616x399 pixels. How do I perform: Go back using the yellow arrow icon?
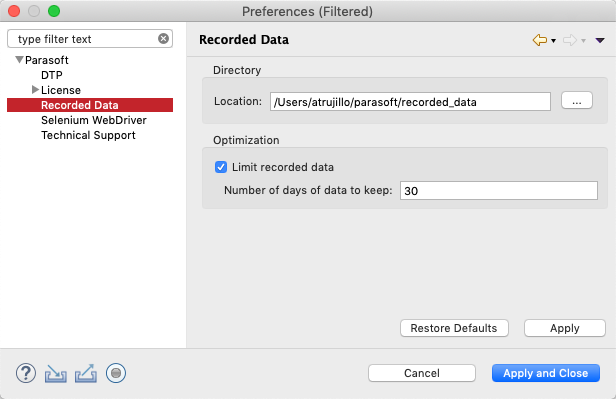pos(540,40)
